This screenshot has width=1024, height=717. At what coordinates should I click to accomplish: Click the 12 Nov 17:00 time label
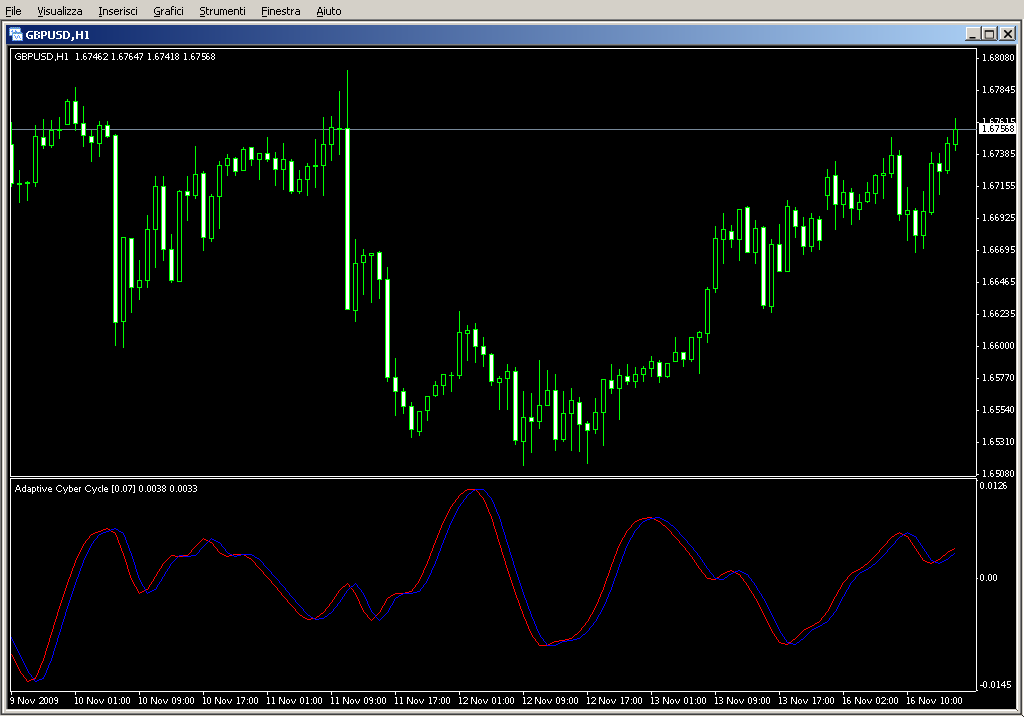point(615,701)
